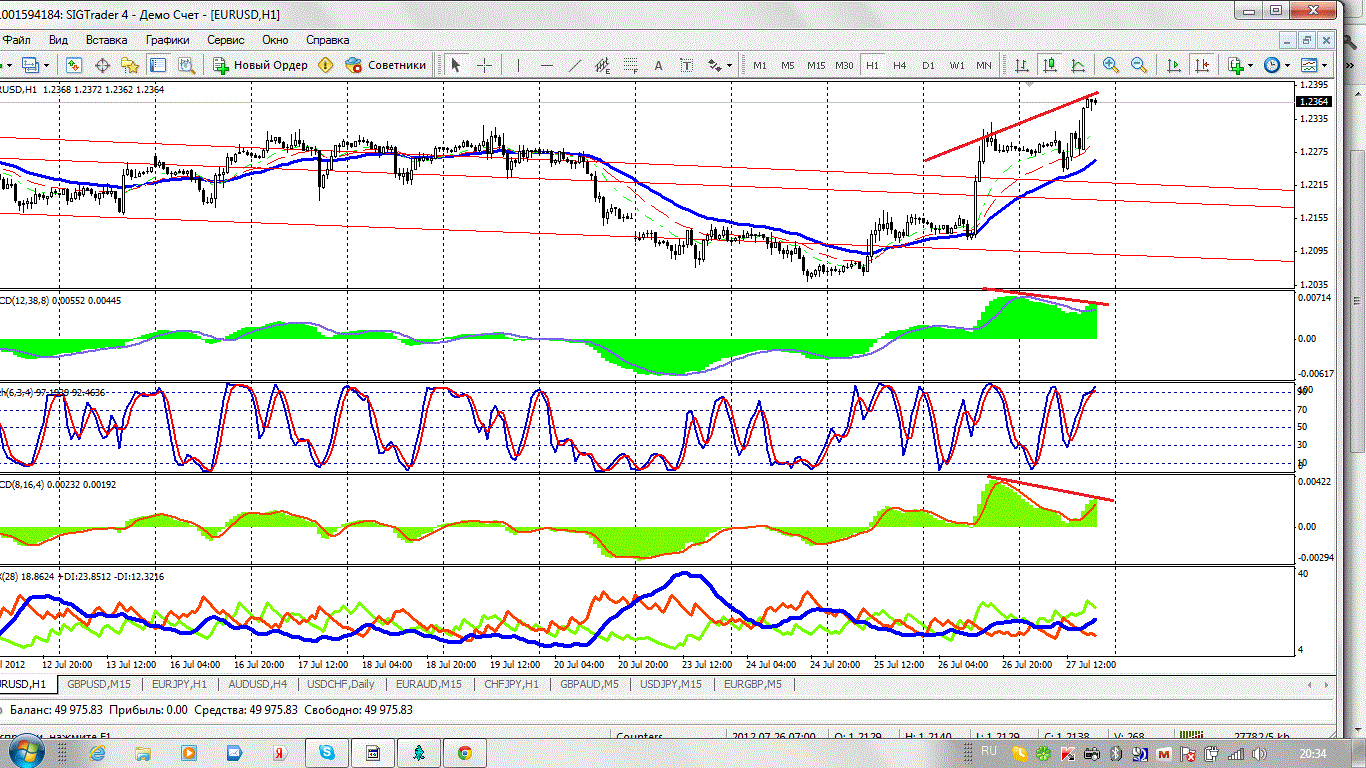Expand the indicators list dropdown arrow
Image resolution: width=1366 pixels, height=768 pixels.
point(1250,65)
